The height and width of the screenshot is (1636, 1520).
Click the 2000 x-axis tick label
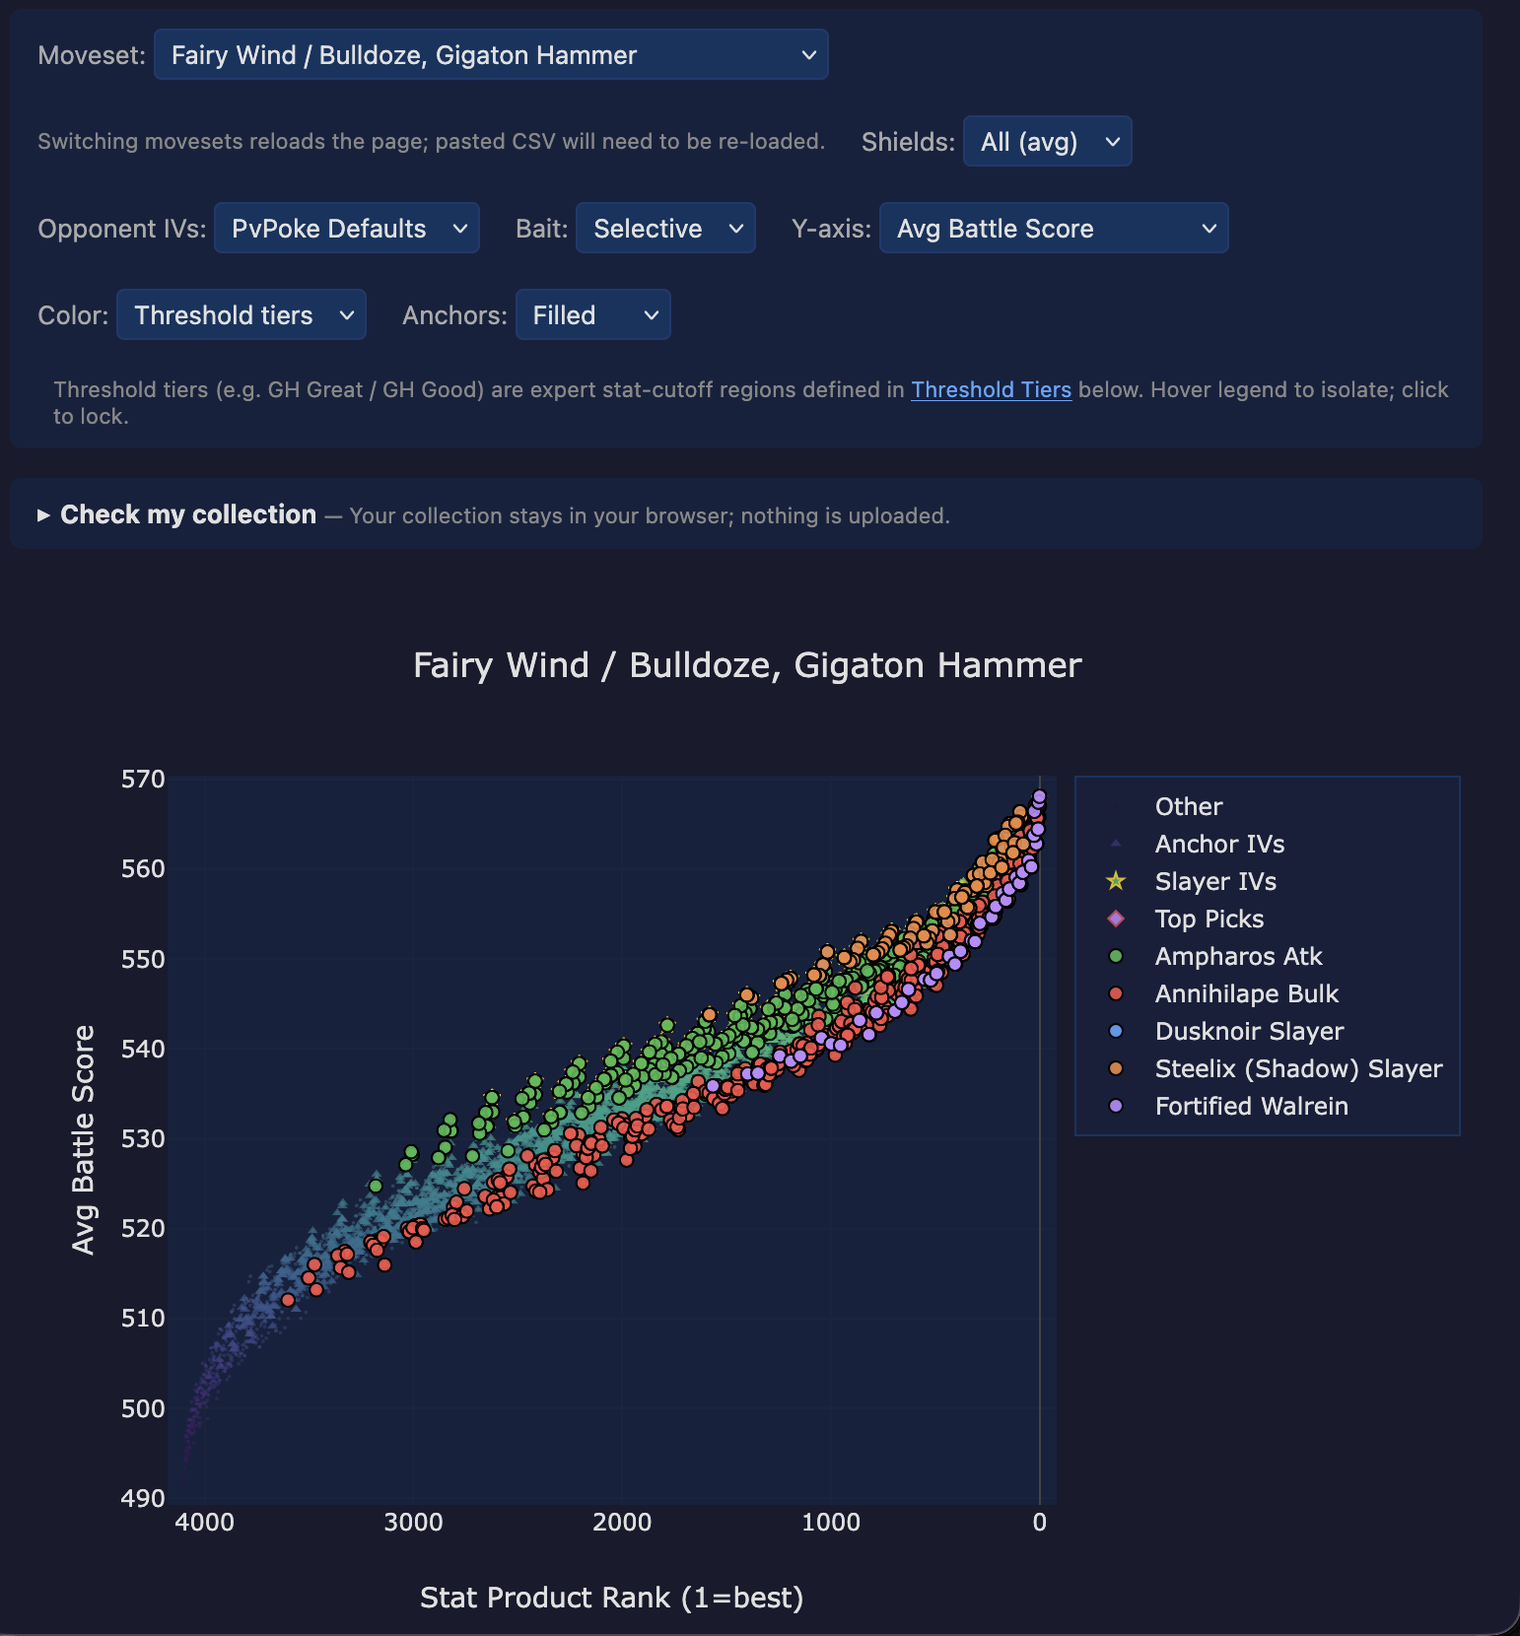coord(622,1522)
